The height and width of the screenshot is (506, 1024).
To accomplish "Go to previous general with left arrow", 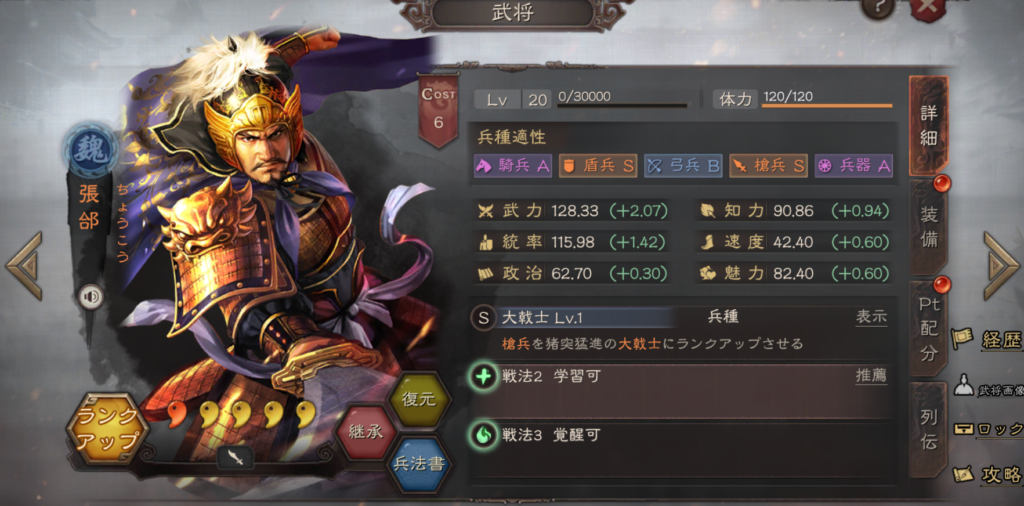I will pos(24,266).
